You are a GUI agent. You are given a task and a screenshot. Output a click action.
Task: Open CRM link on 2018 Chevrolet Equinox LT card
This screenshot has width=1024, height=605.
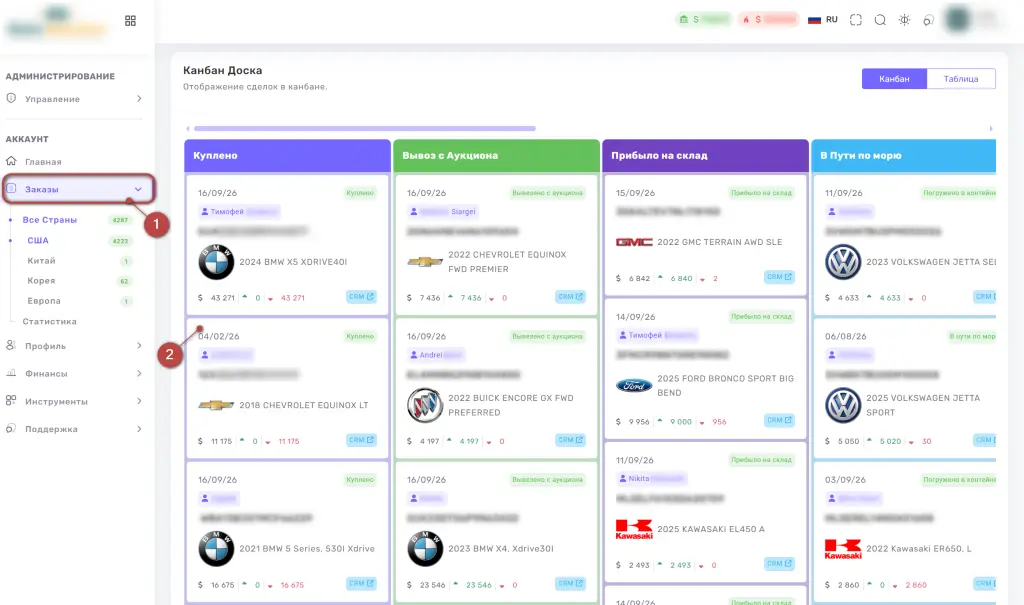(x=361, y=440)
